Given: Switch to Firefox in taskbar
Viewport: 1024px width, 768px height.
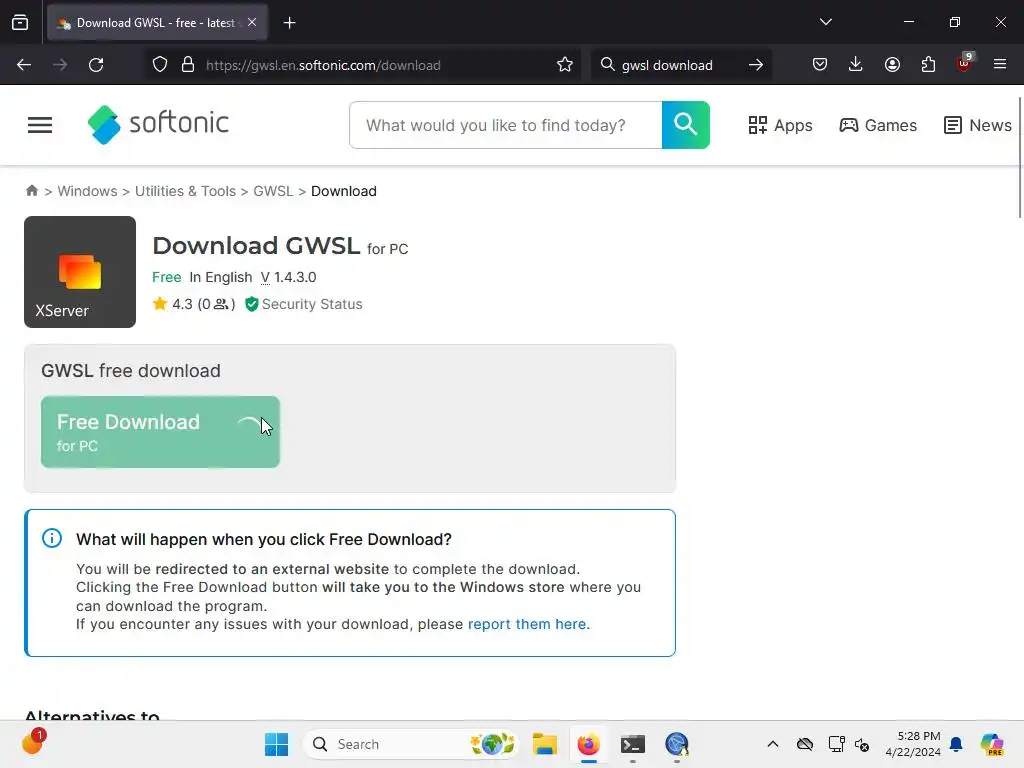Looking at the screenshot, I should (x=588, y=744).
